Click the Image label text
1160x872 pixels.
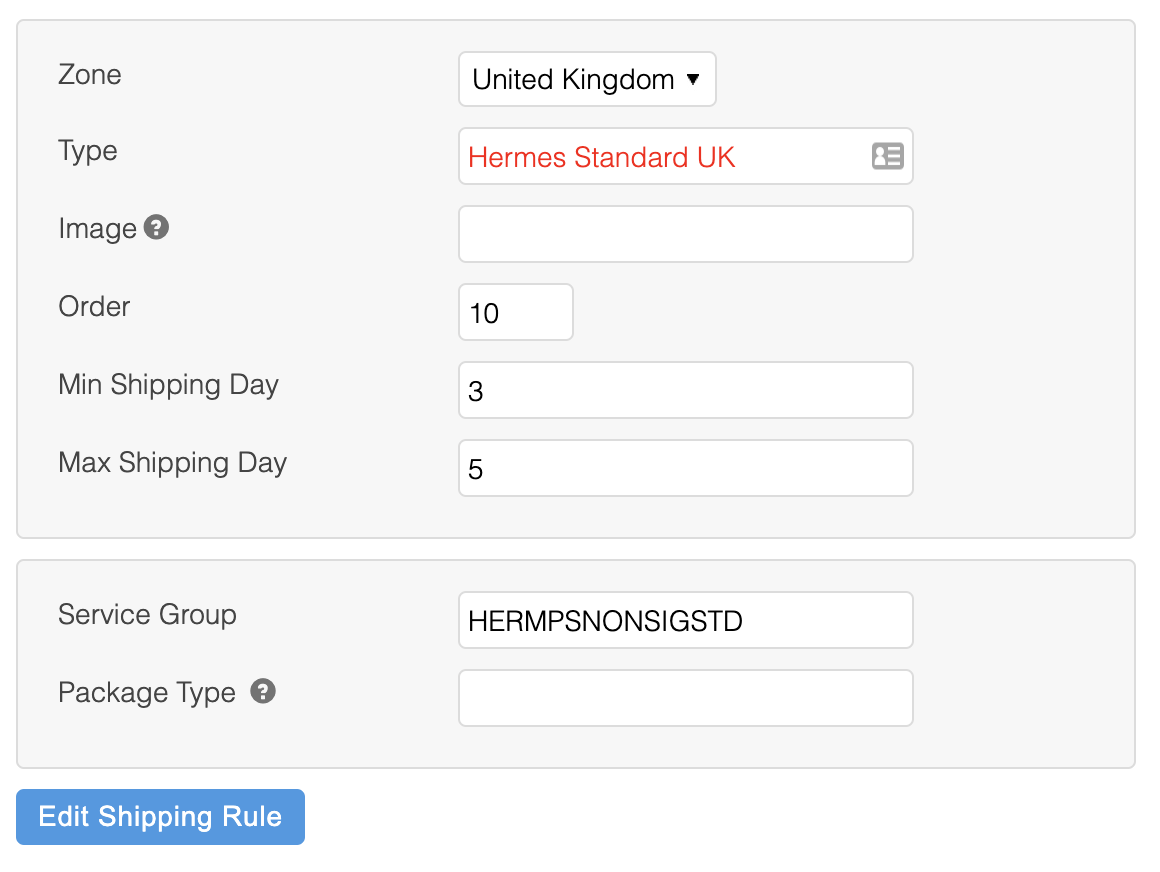(97, 229)
